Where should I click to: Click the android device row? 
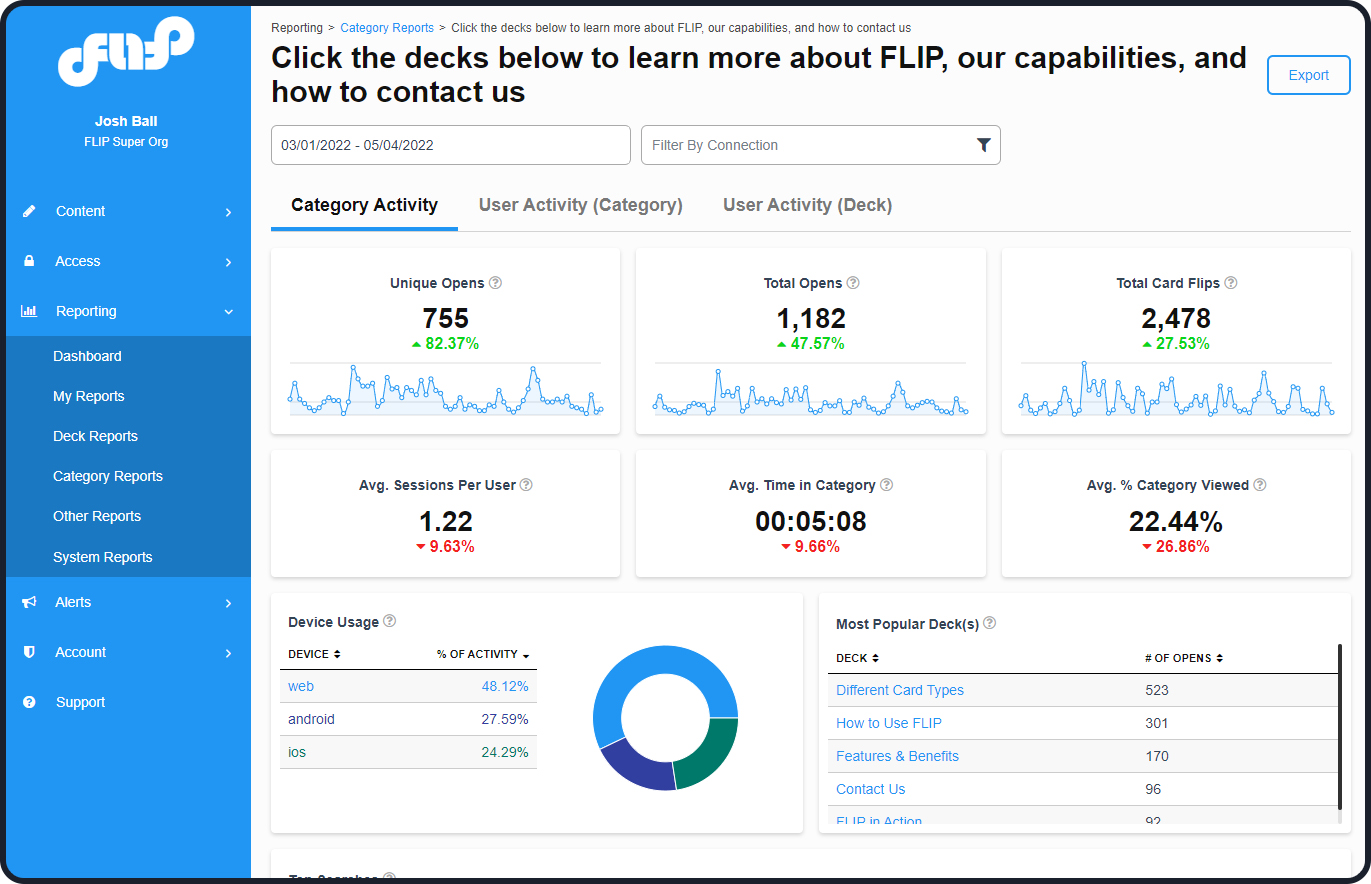[x=408, y=719]
